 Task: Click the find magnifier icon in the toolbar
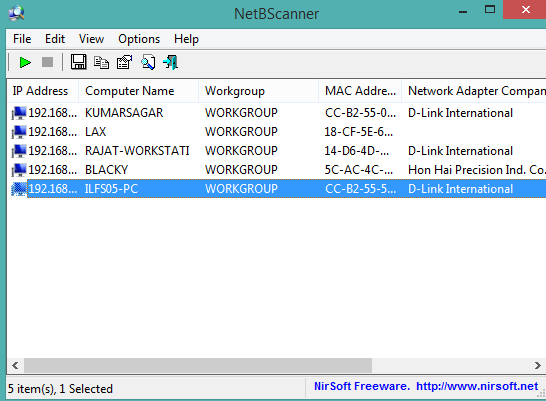coord(148,63)
